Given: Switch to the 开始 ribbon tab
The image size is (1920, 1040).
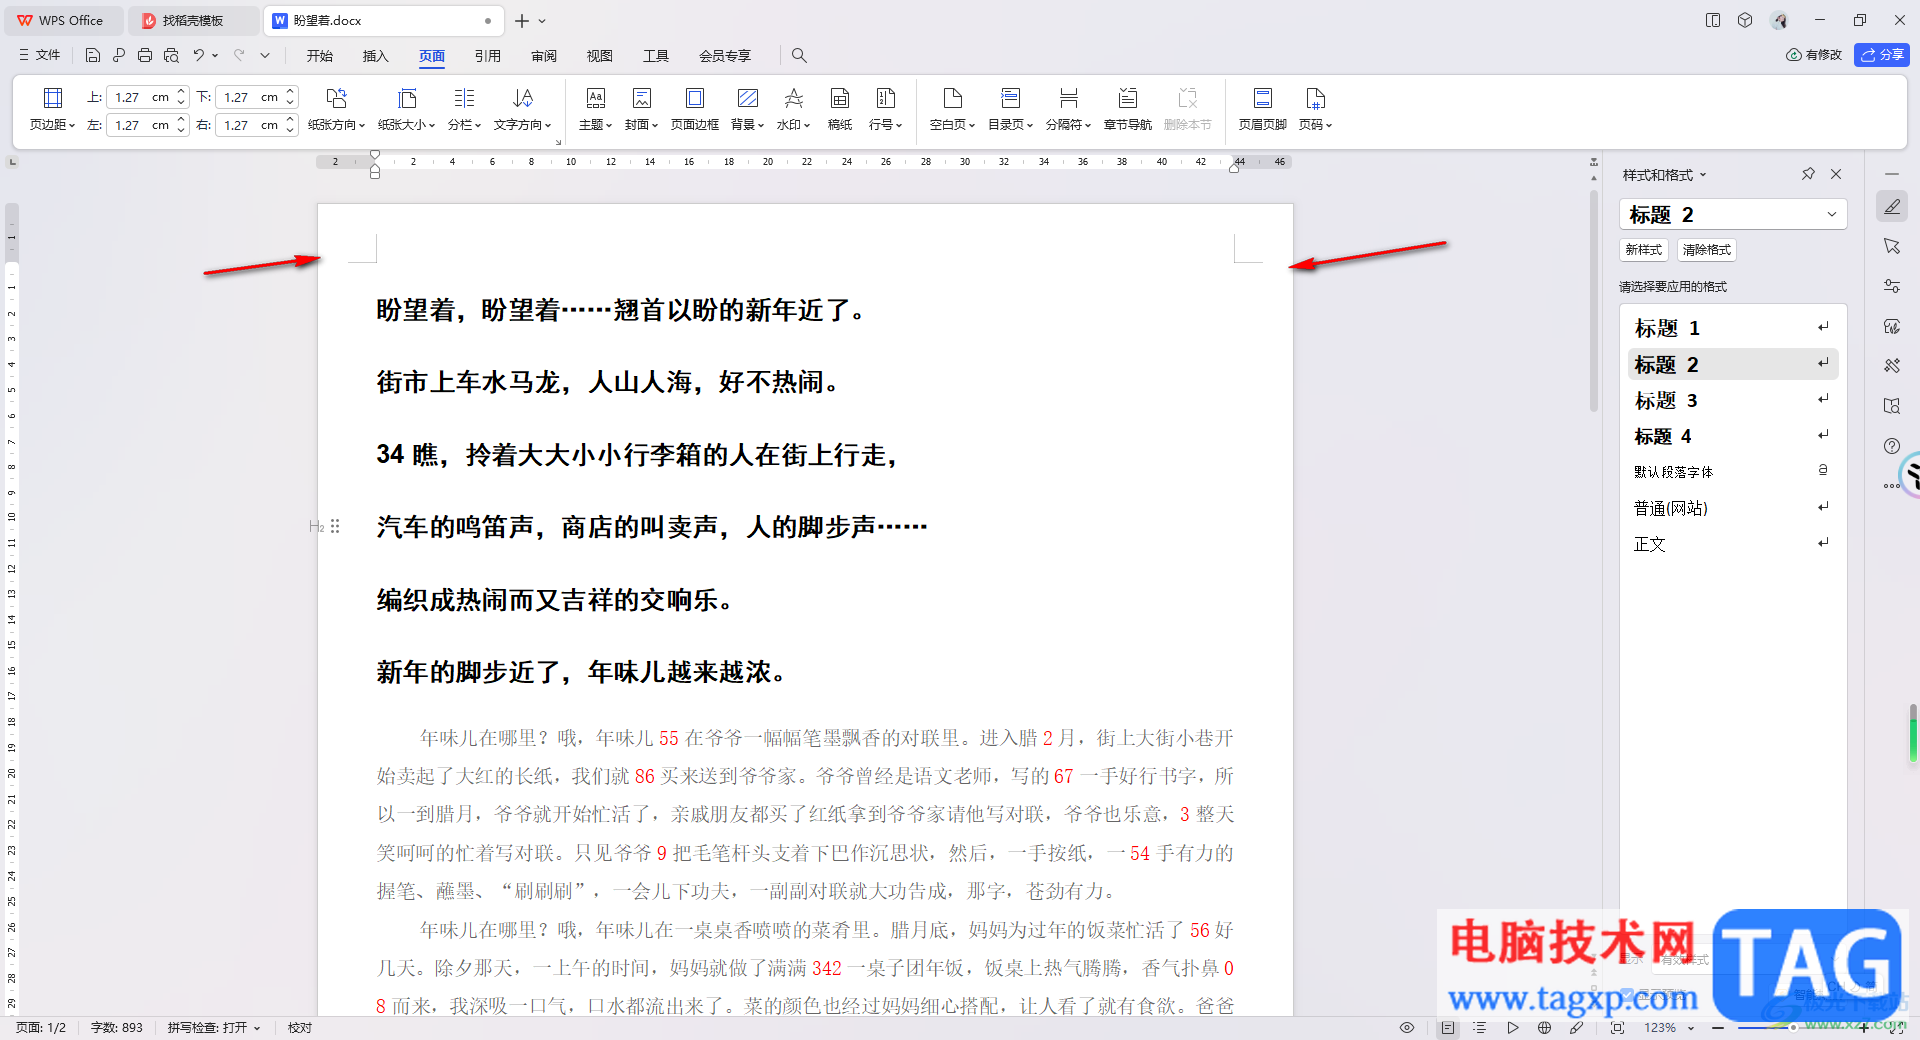Looking at the screenshot, I should pos(320,56).
